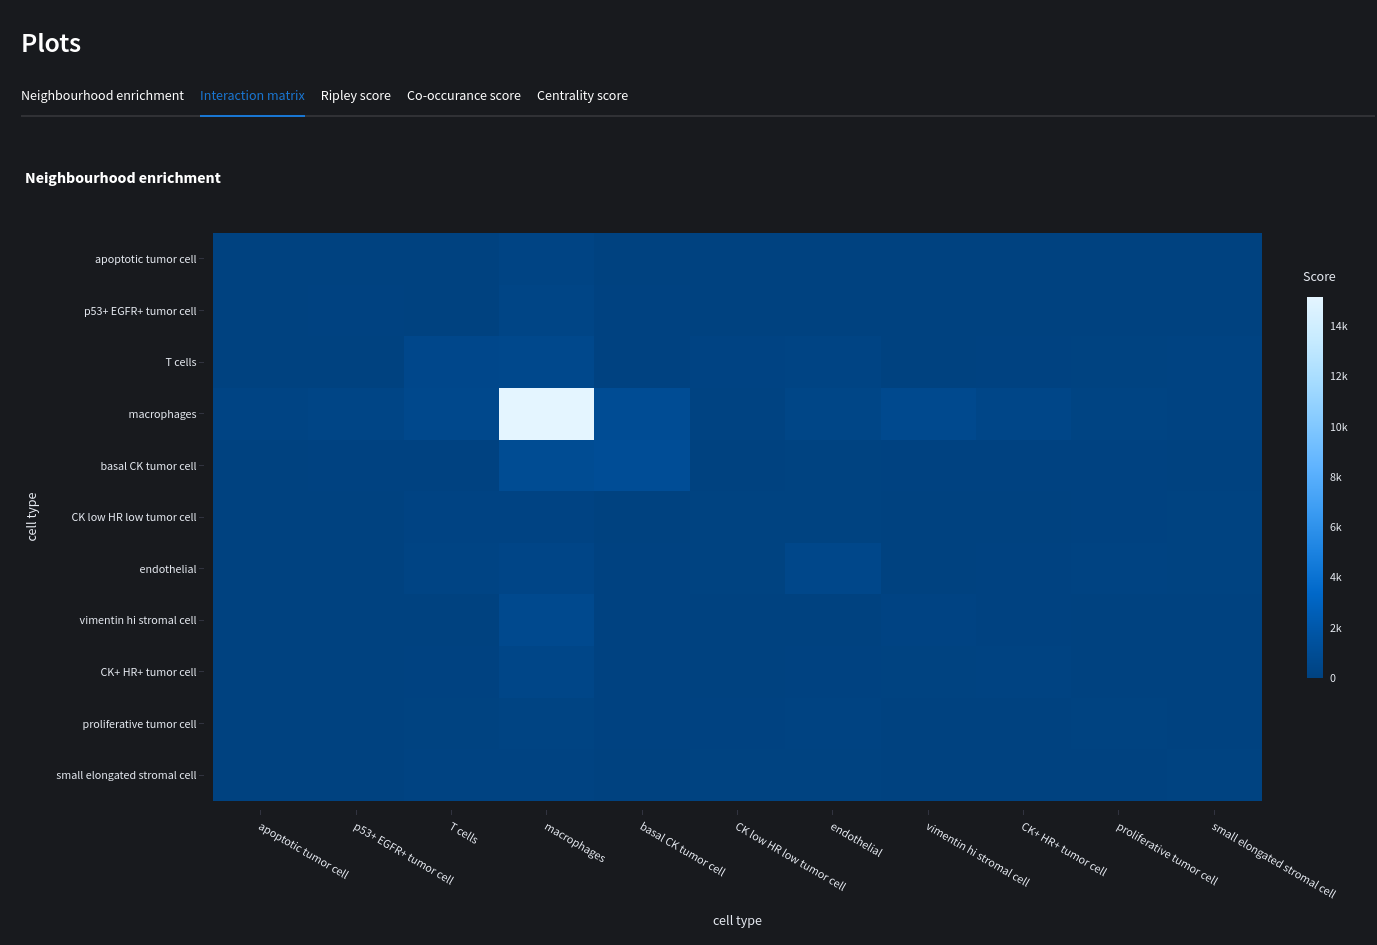Click the 'p53+ EGFR+ tumor cell' x-axis label
Screen dimensions: 1377x945
click(404, 854)
